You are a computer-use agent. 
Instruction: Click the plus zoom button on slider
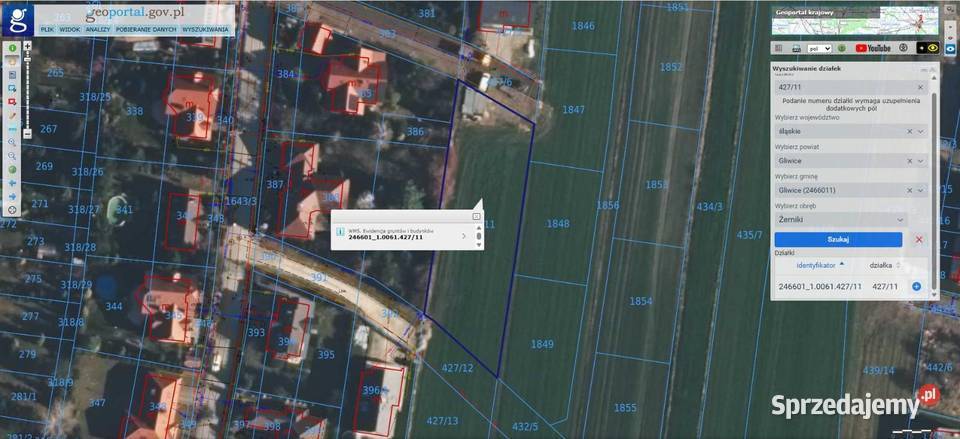(28, 45)
